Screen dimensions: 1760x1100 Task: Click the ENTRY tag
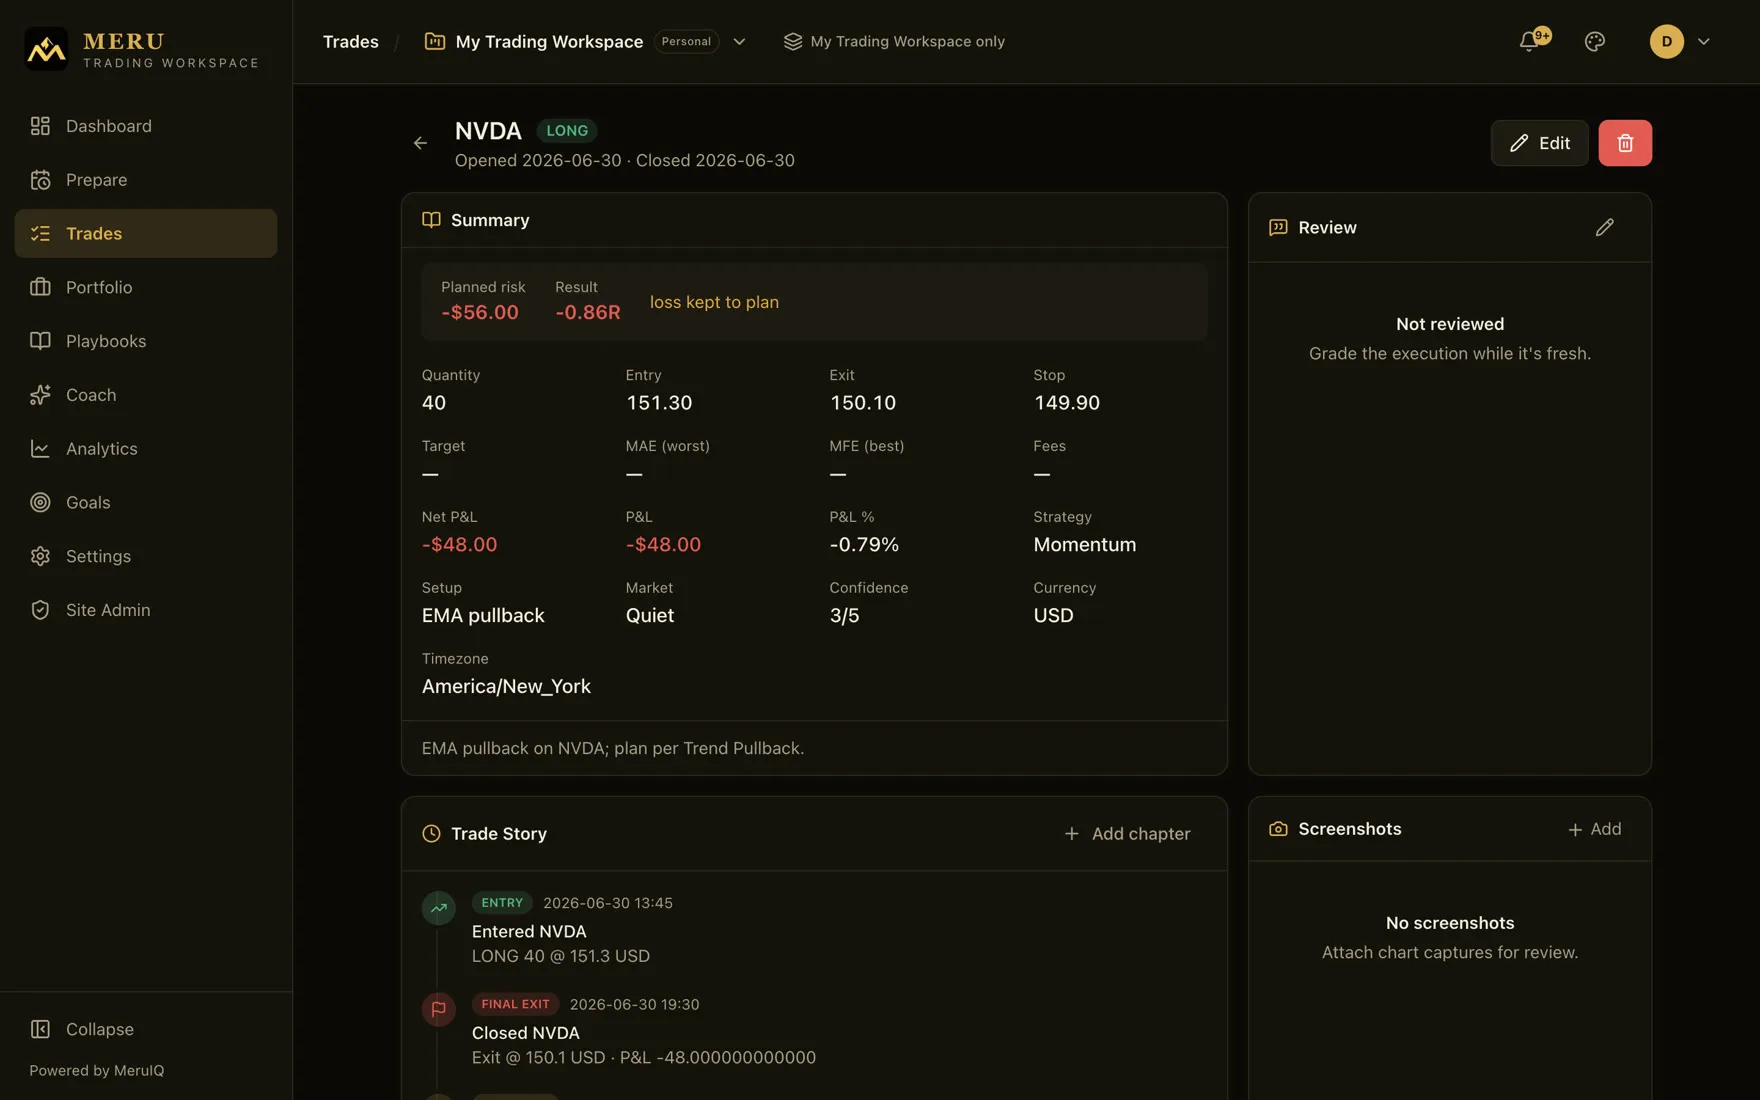tap(502, 903)
